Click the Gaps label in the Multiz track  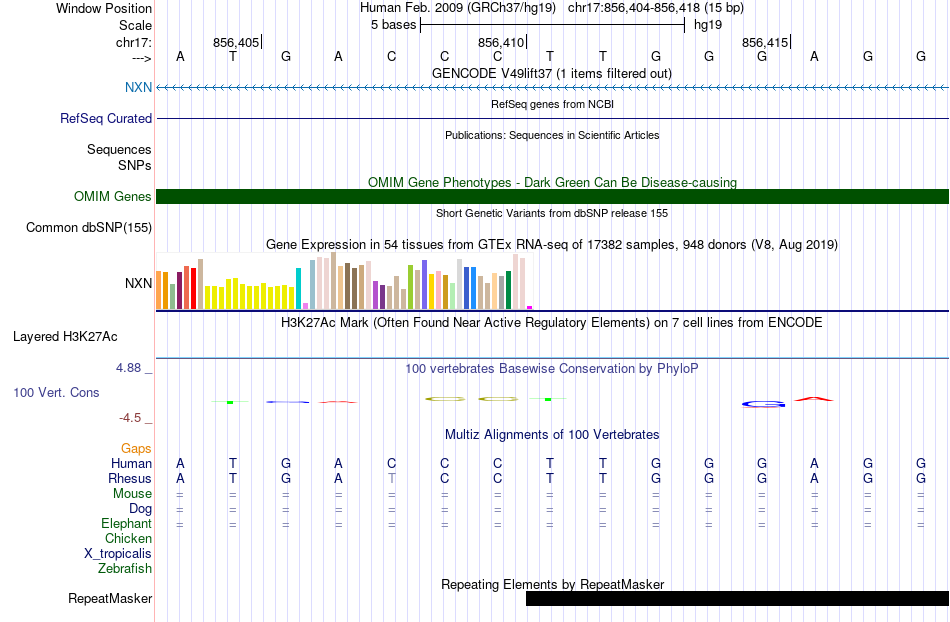136,448
